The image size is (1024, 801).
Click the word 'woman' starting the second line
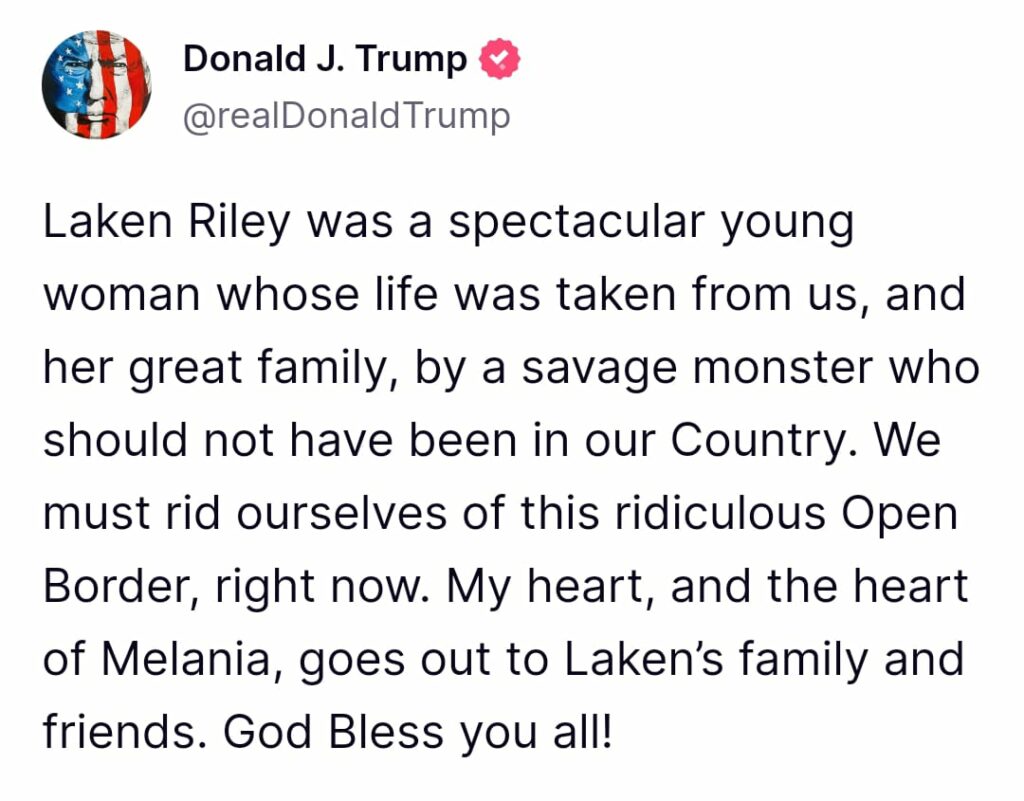pos(121,295)
